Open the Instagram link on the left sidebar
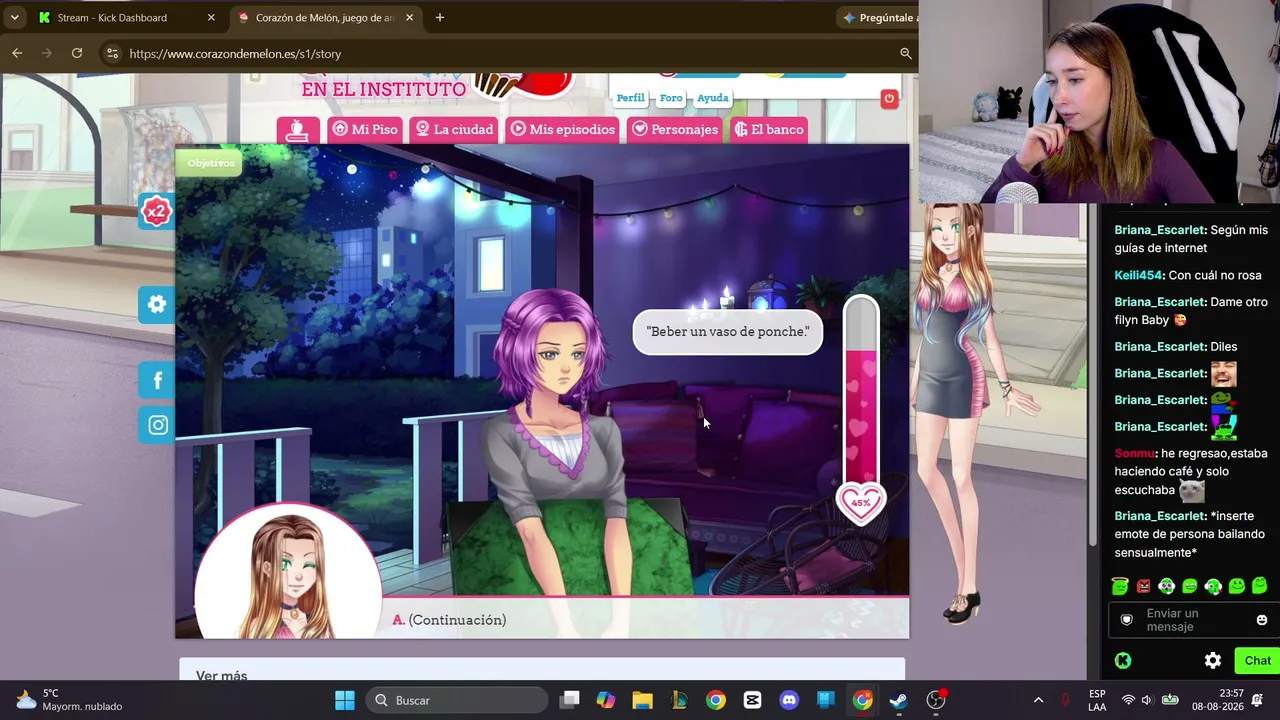The width and height of the screenshot is (1280, 720). (157, 425)
